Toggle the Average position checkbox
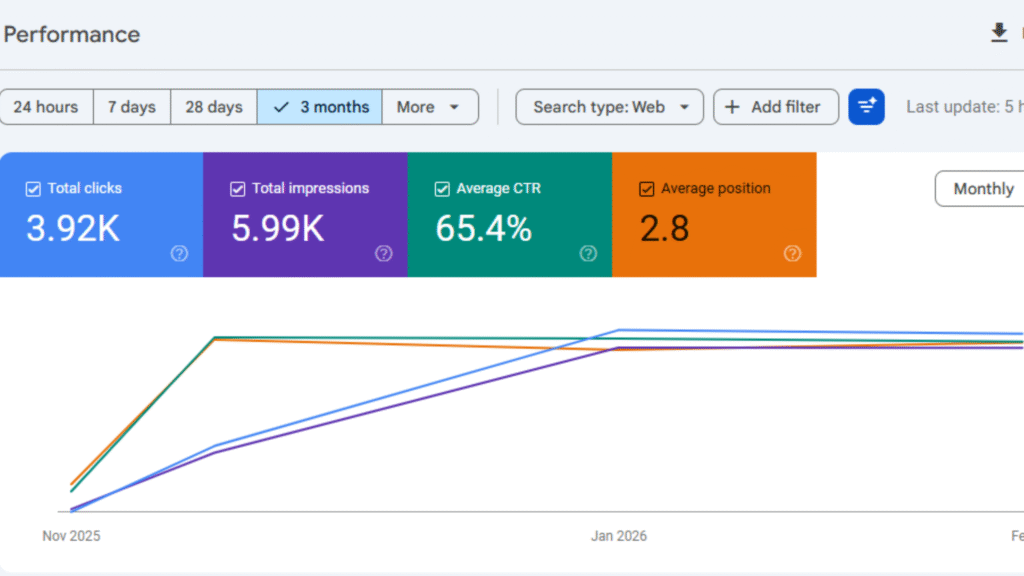This screenshot has height=576, width=1024. pyautogui.click(x=646, y=189)
